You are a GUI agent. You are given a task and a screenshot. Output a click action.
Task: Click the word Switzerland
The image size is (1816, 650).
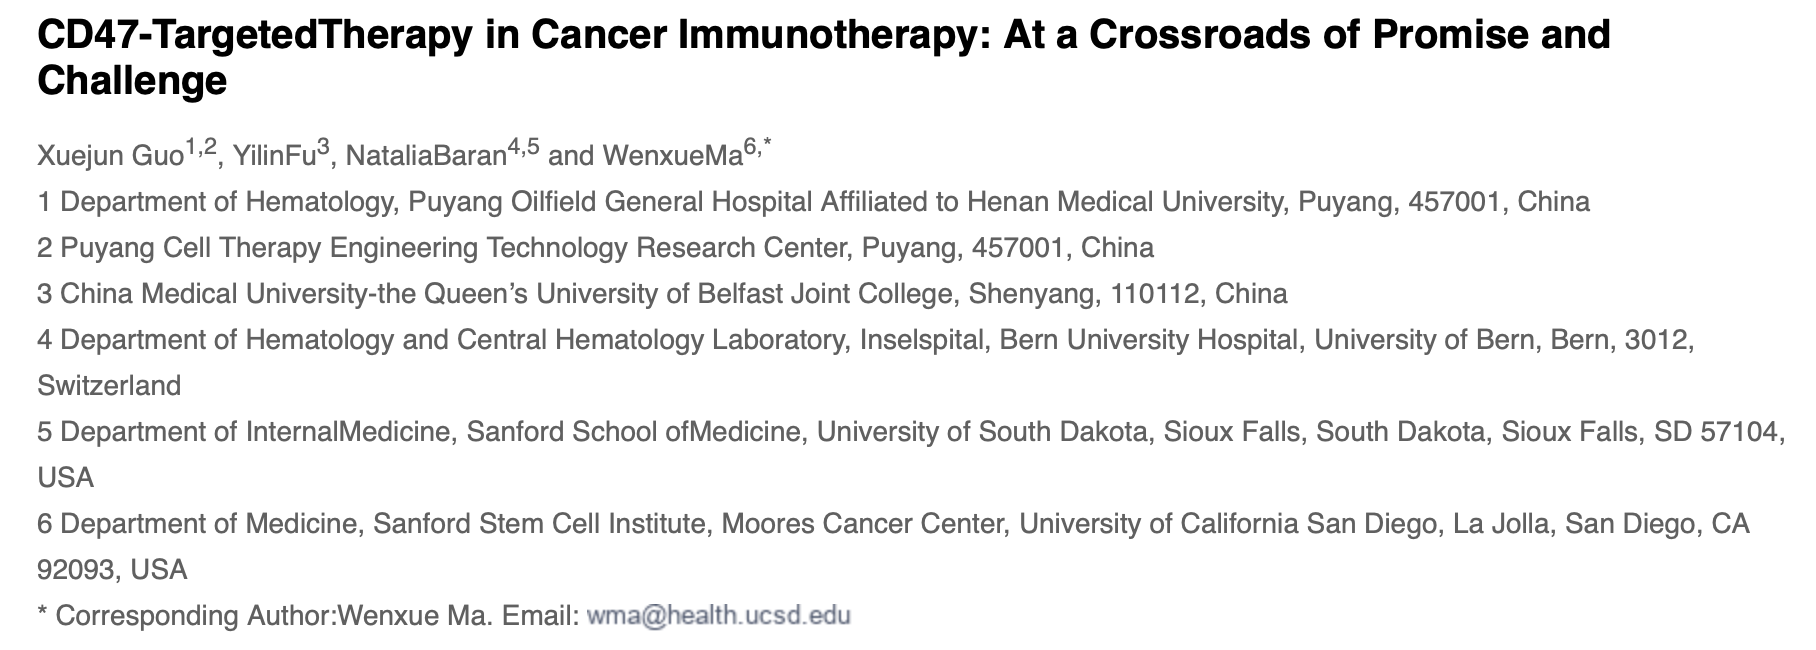[x=109, y=386]
